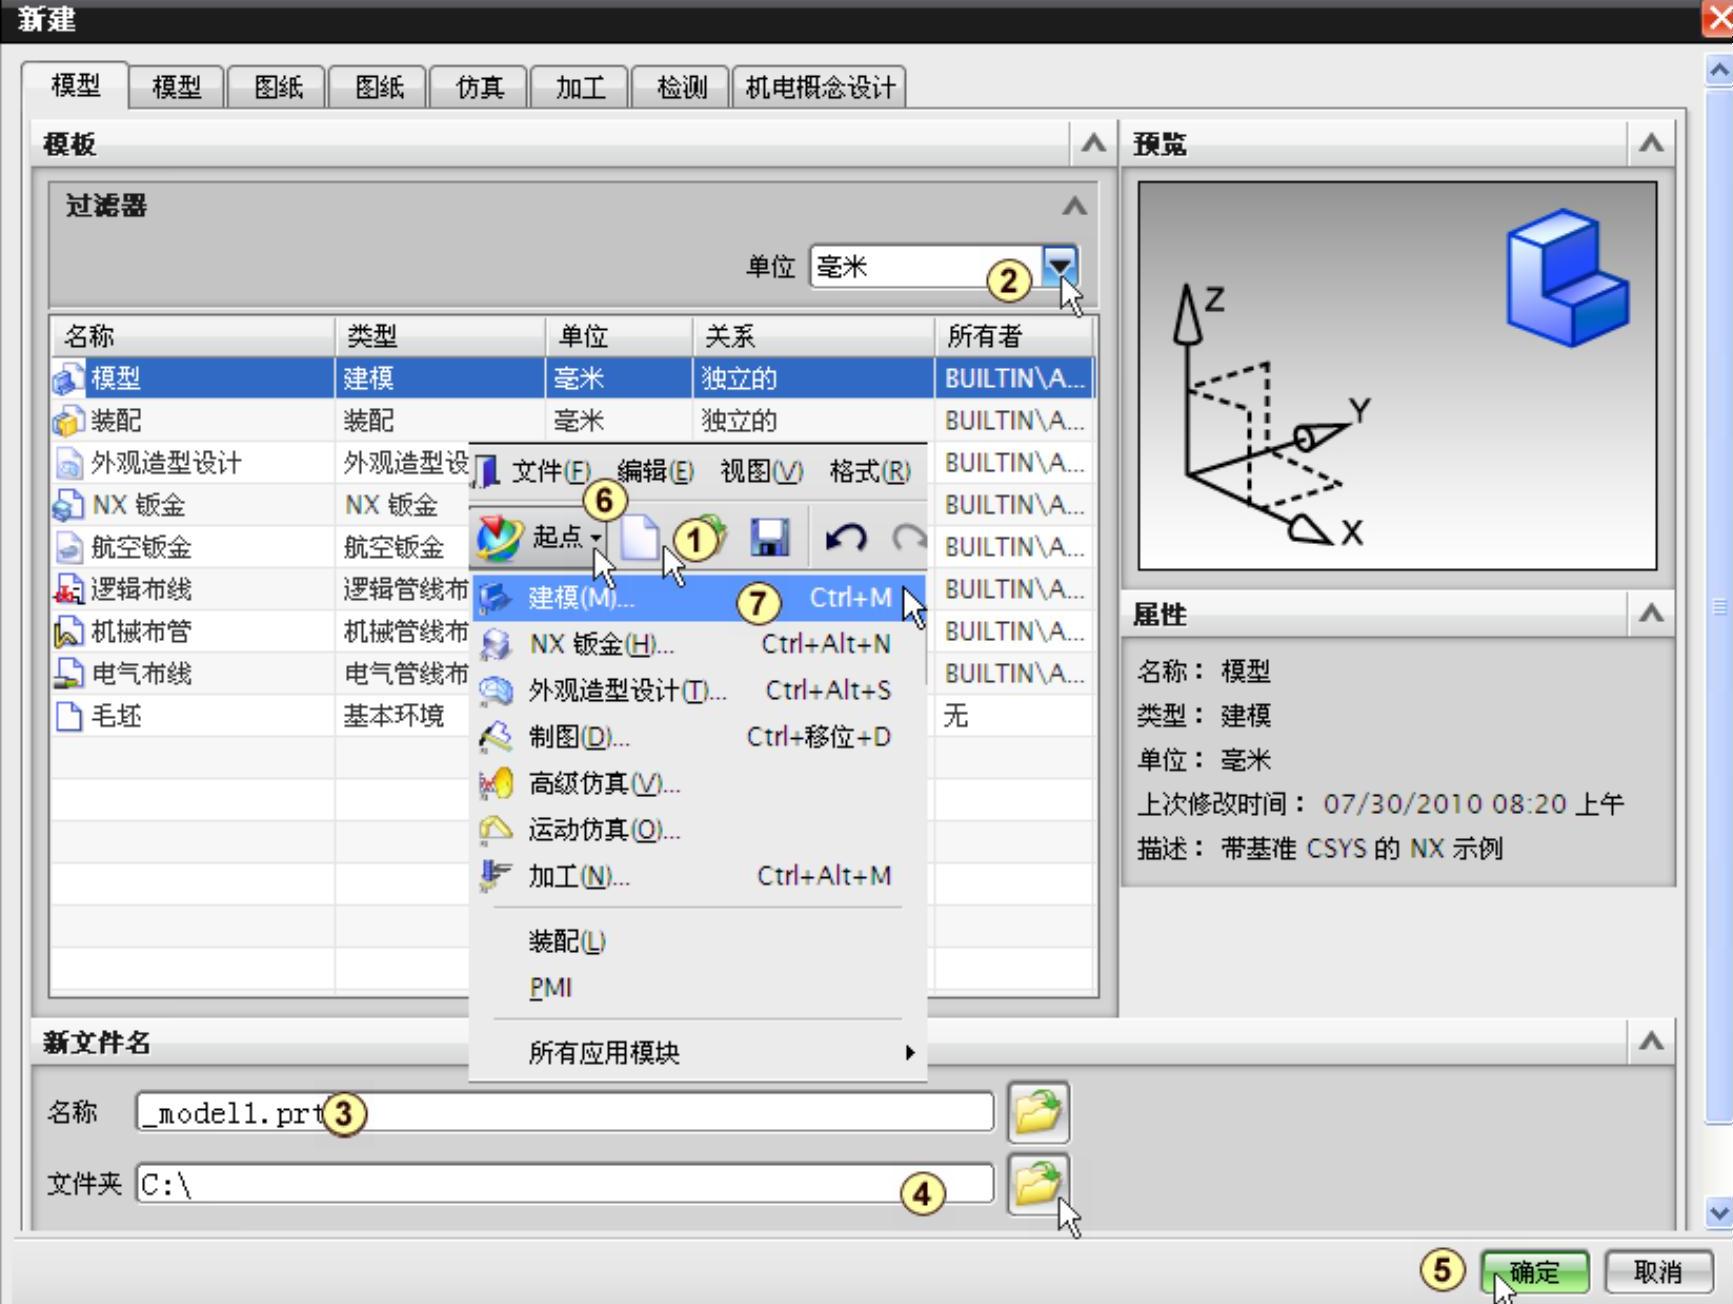
Task: Choose 装配(L) from the 起点 menu
Action: (567, 941)
